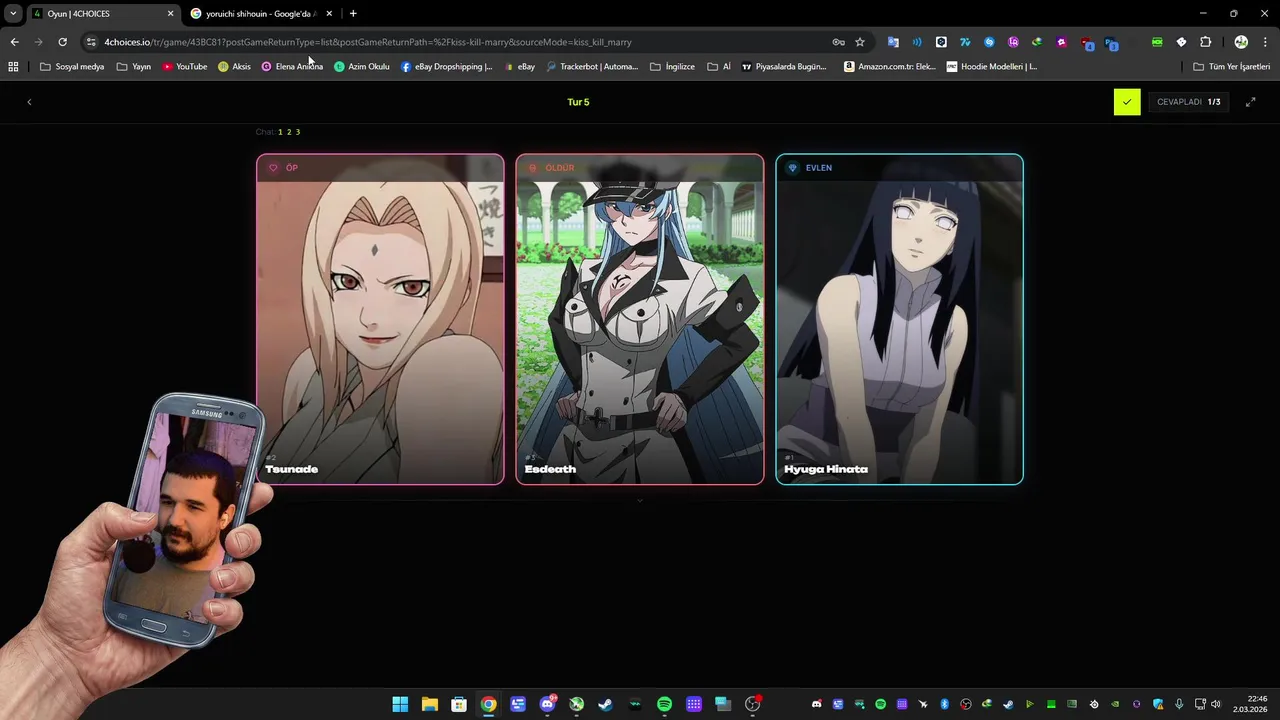Open OBS Studio from the taskbar
This screenshot has height=720, width=1280.
[752, 704]
